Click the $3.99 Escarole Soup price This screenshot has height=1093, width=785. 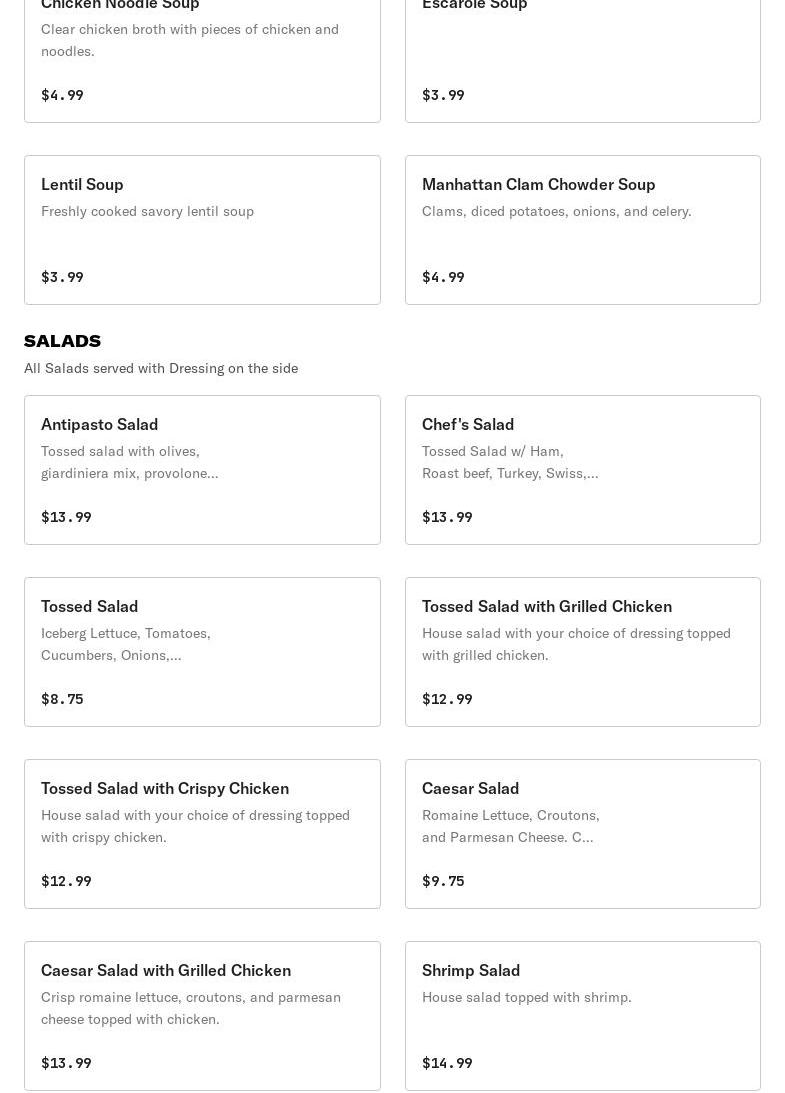[x=443, y=95]
